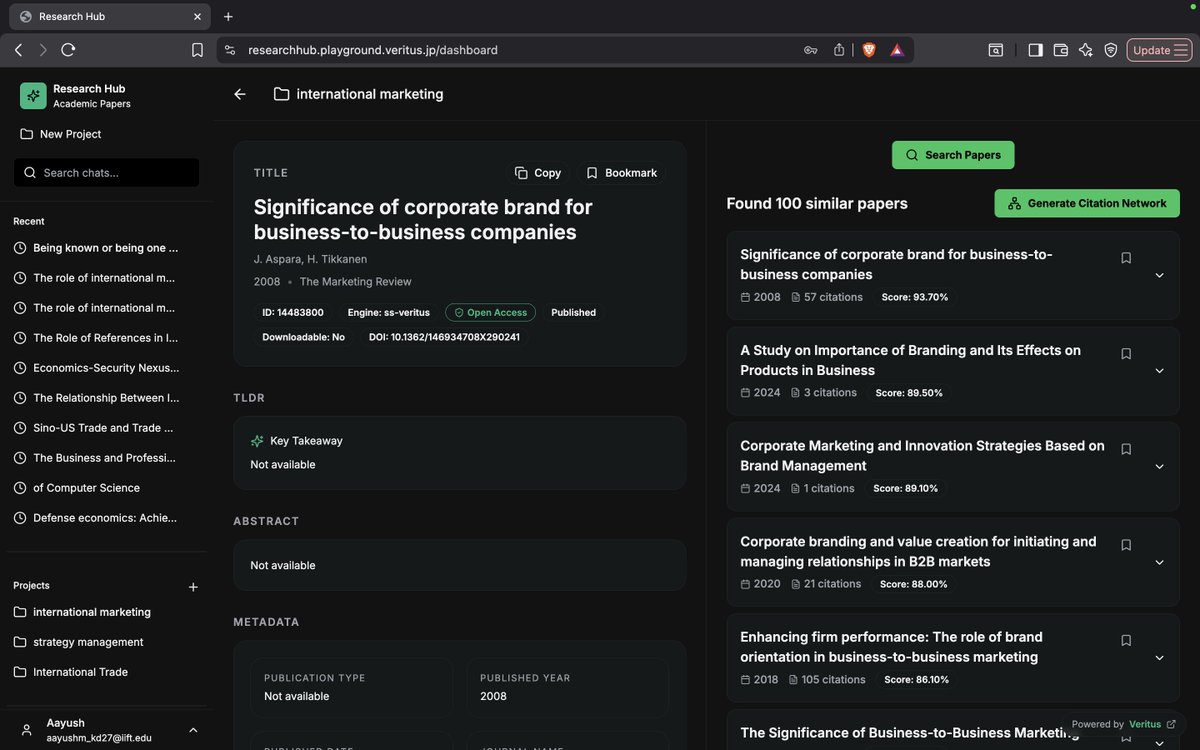The image size is (1200, 750).
Task: Expand the Aayush account menu chevron
Action: coord(193,730)
